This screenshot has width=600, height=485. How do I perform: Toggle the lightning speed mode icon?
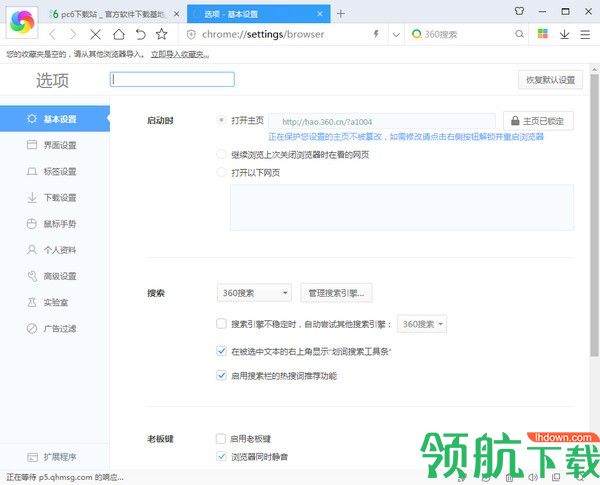pyautogui.click(x=376, y=34)
